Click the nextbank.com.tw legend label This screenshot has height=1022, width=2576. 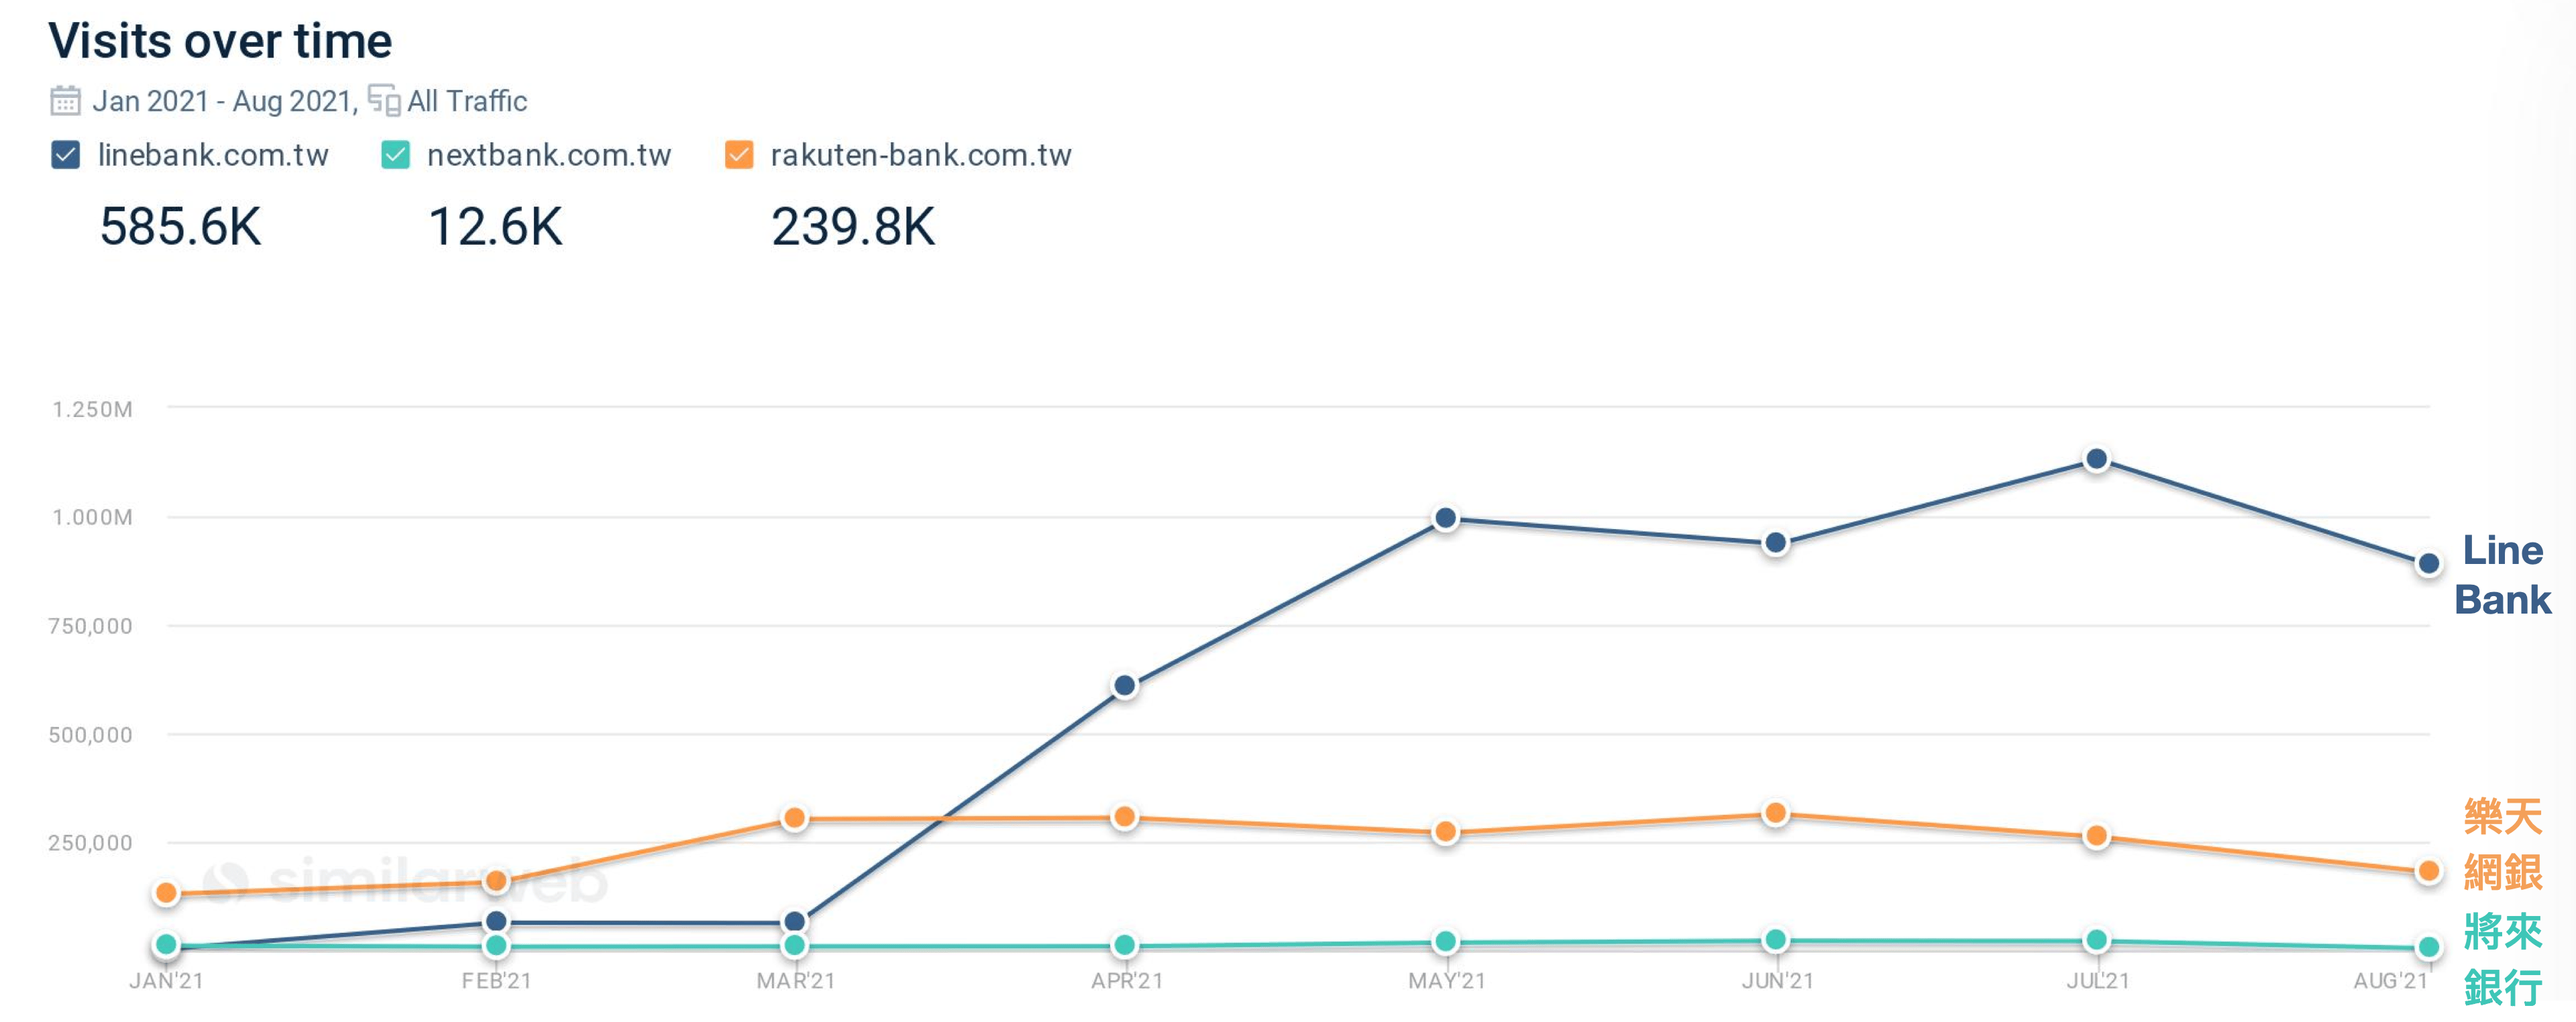(x=549, y=155)
